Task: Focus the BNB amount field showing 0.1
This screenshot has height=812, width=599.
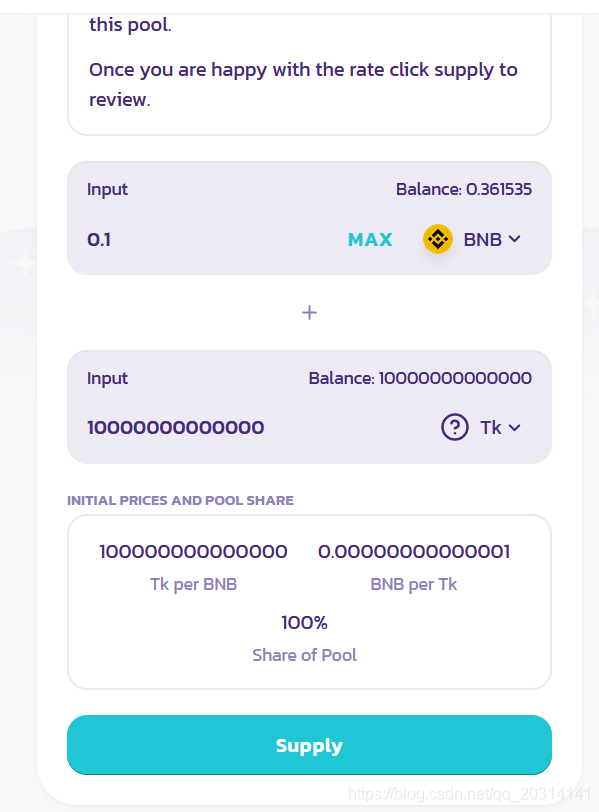Action: (x=207, y=239)
